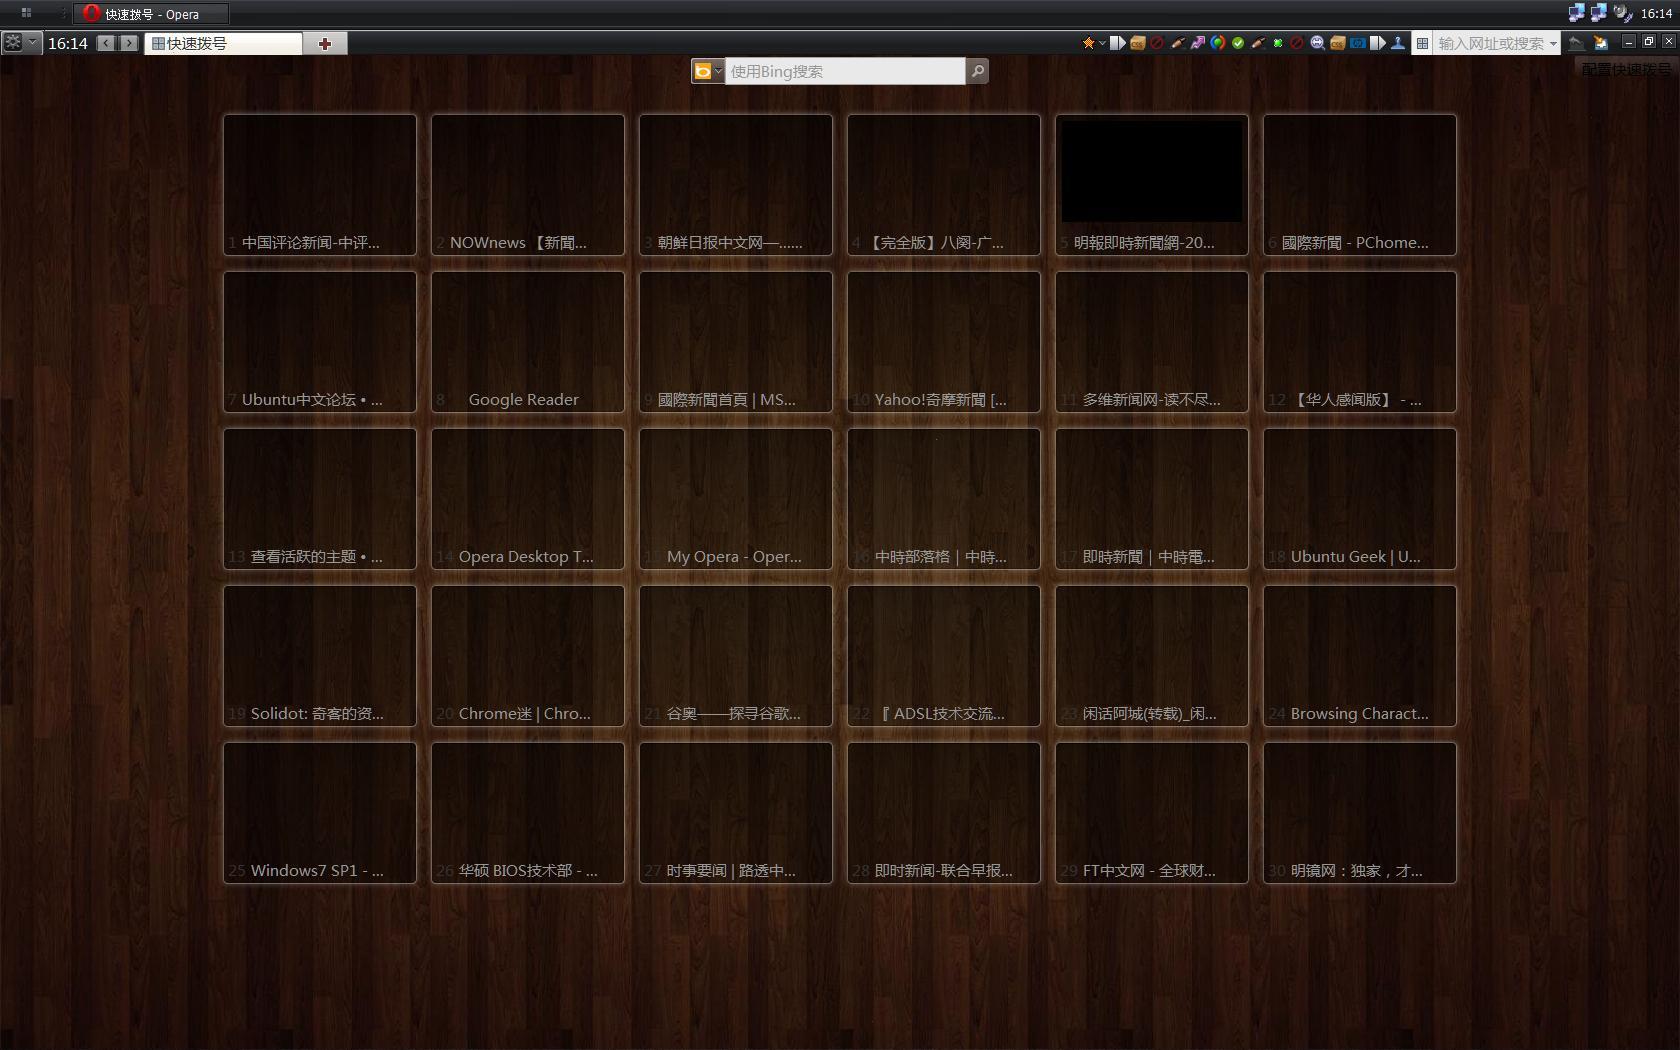
Task: Click the orange star bookmark icon
Action: [1089, 43]
